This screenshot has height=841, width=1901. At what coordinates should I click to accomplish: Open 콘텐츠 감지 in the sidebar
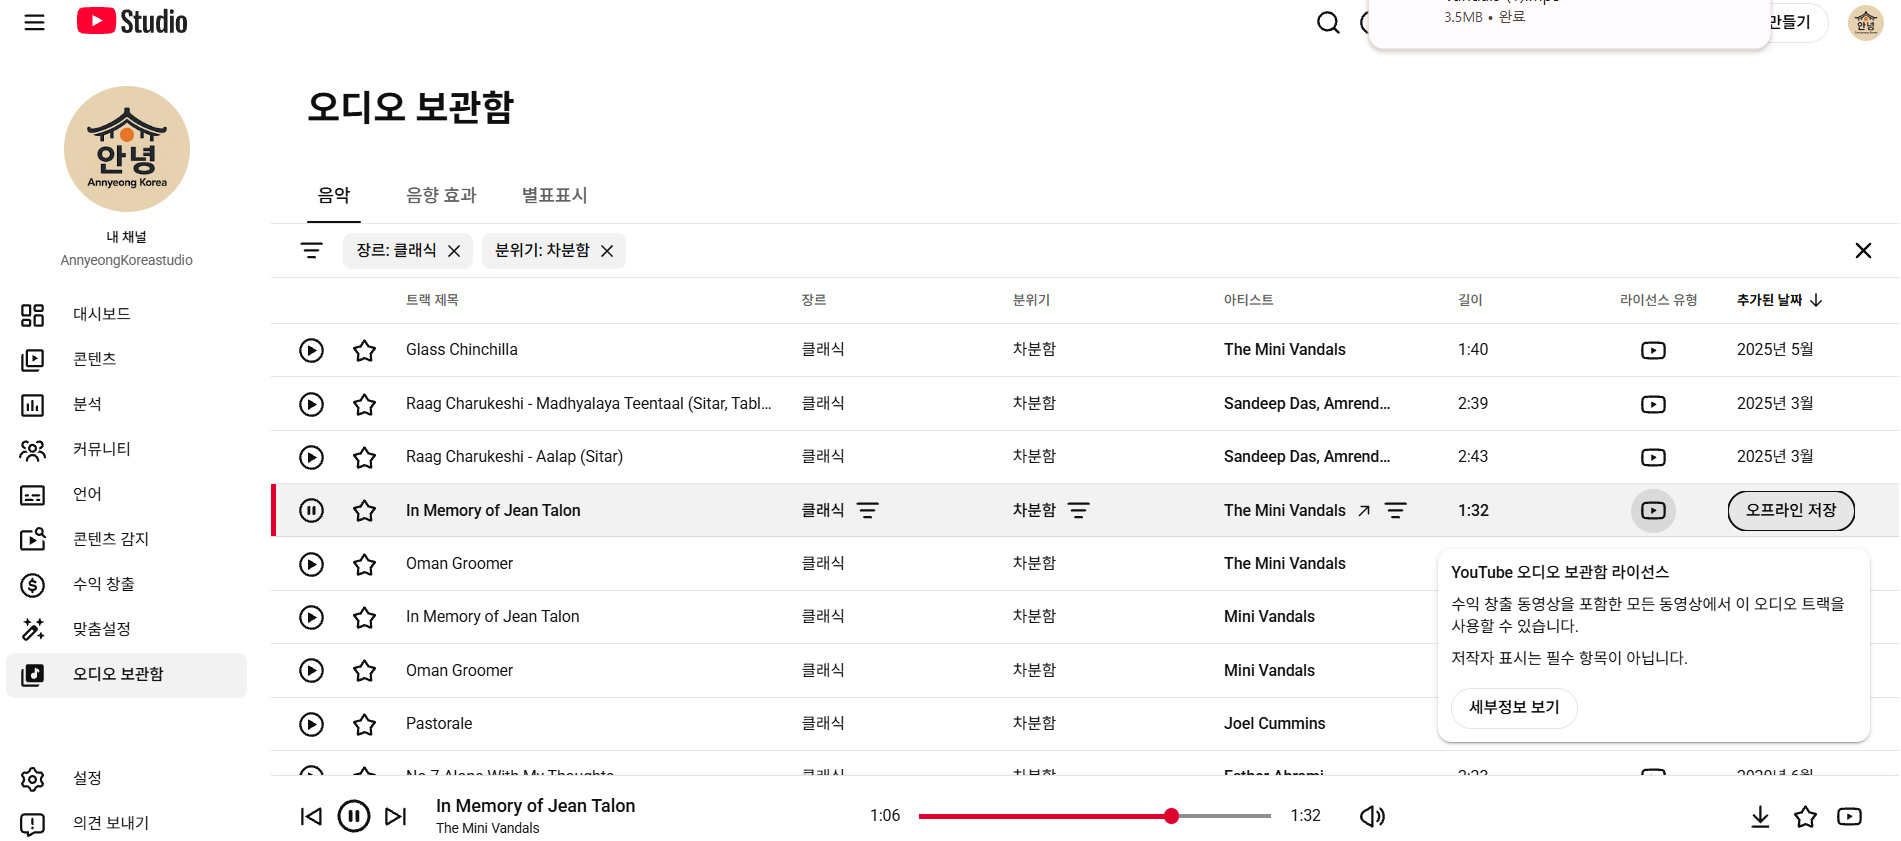tap(127, 539)
